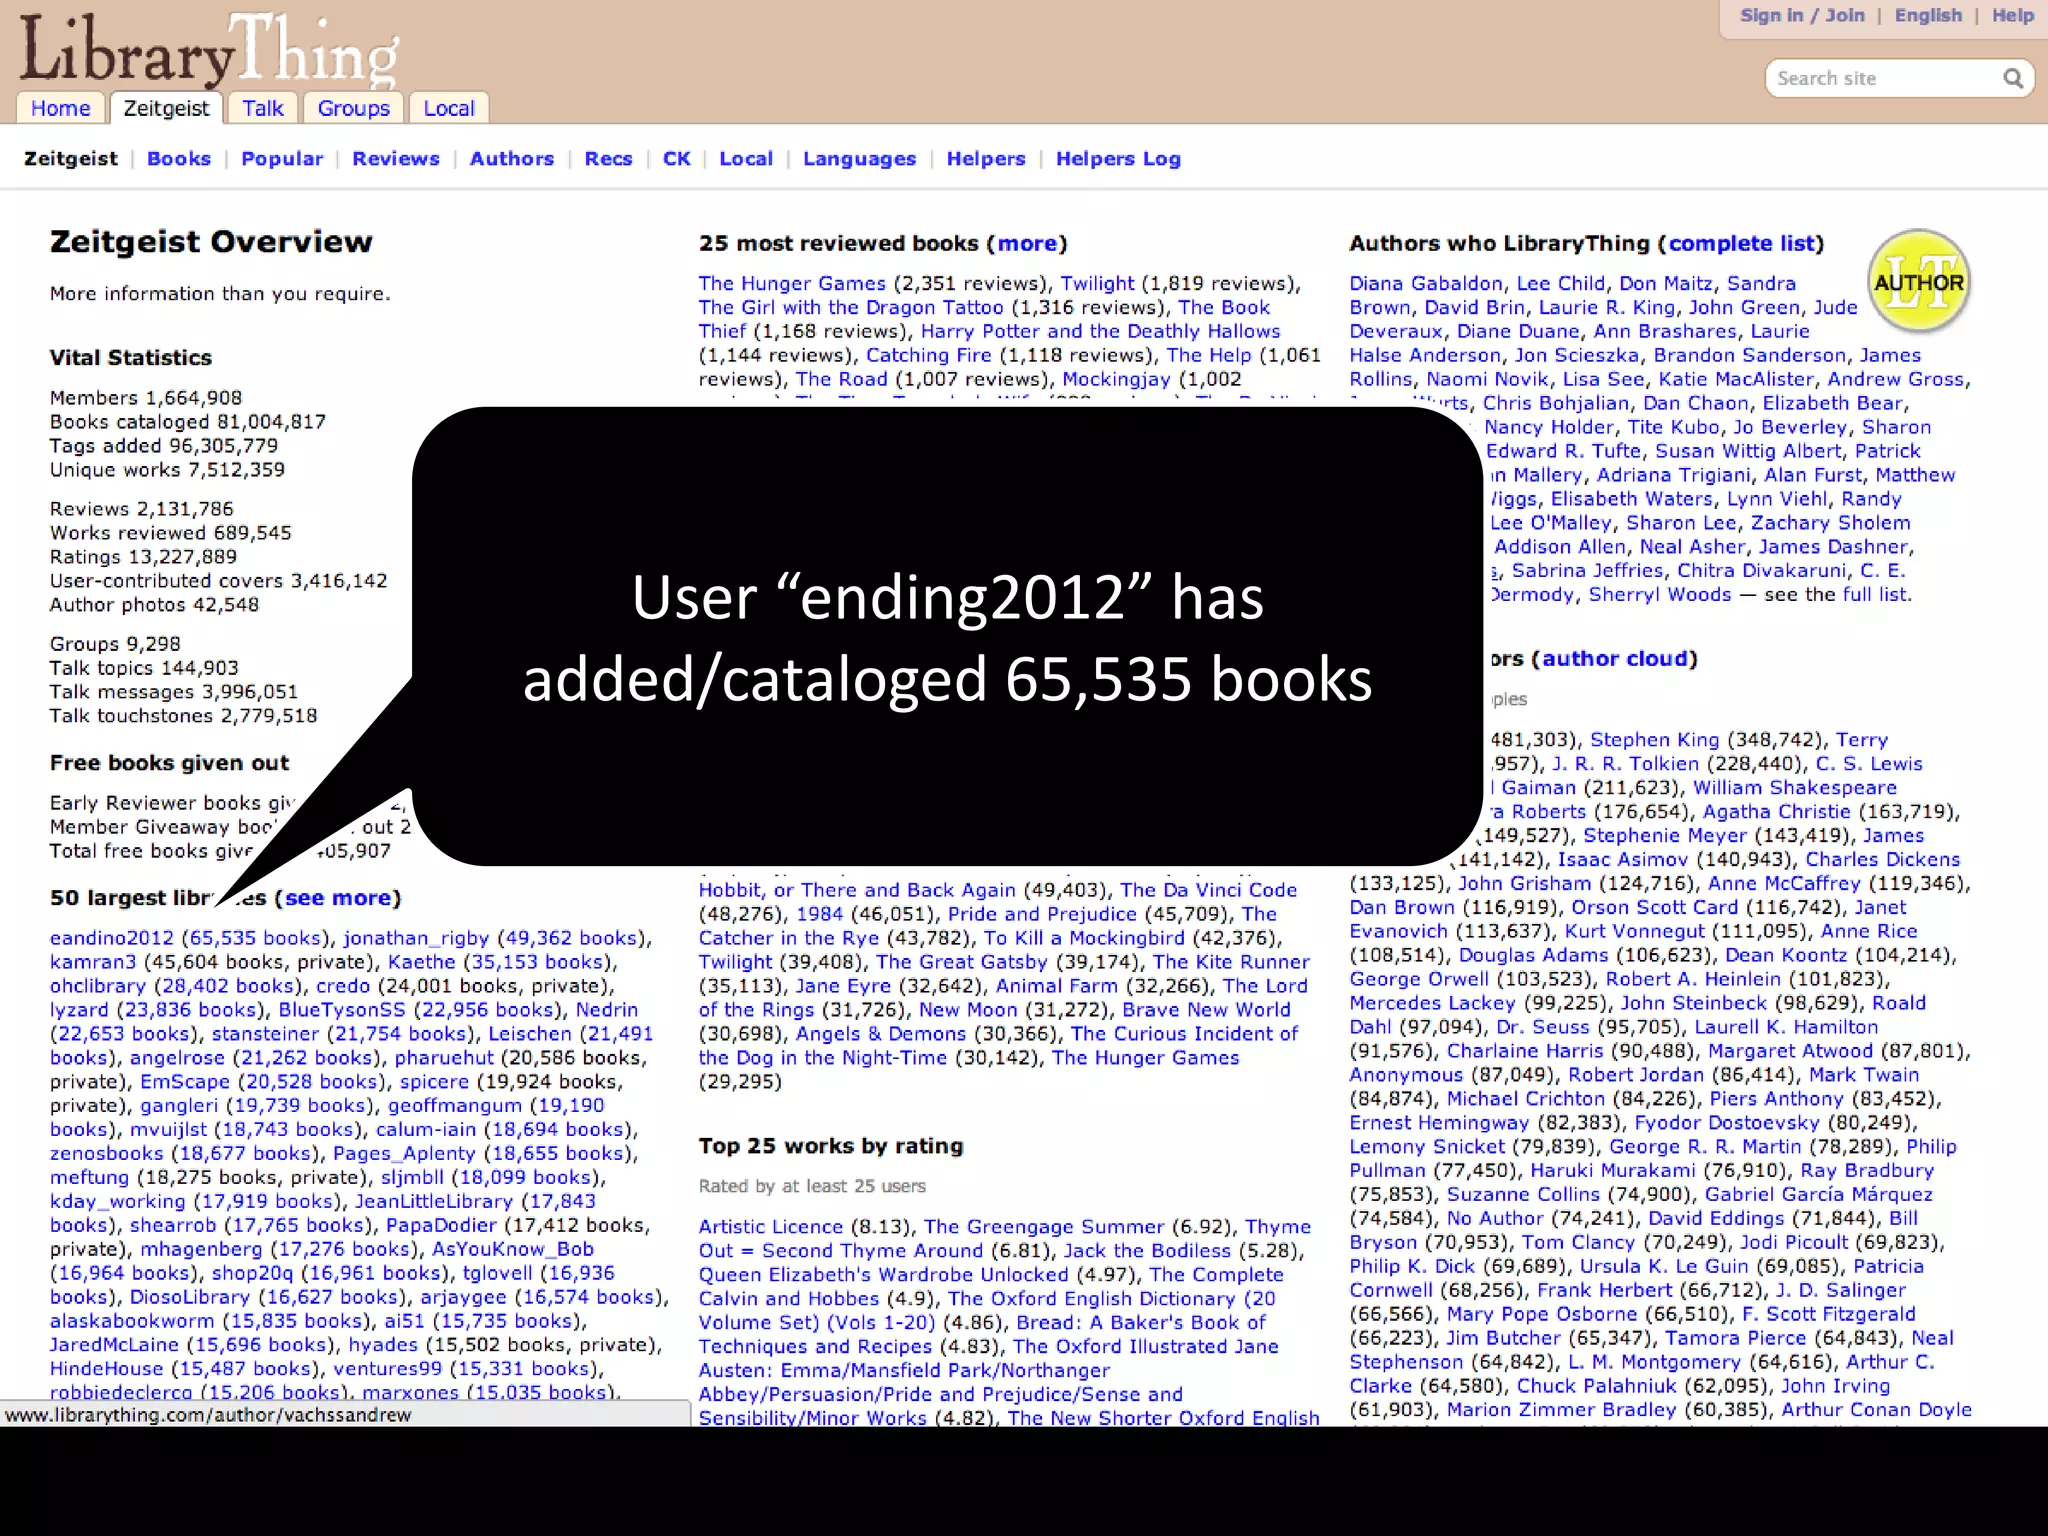Open Authors in the submenu
This screenshot has height=1536, width=2048.
[512, 158]
